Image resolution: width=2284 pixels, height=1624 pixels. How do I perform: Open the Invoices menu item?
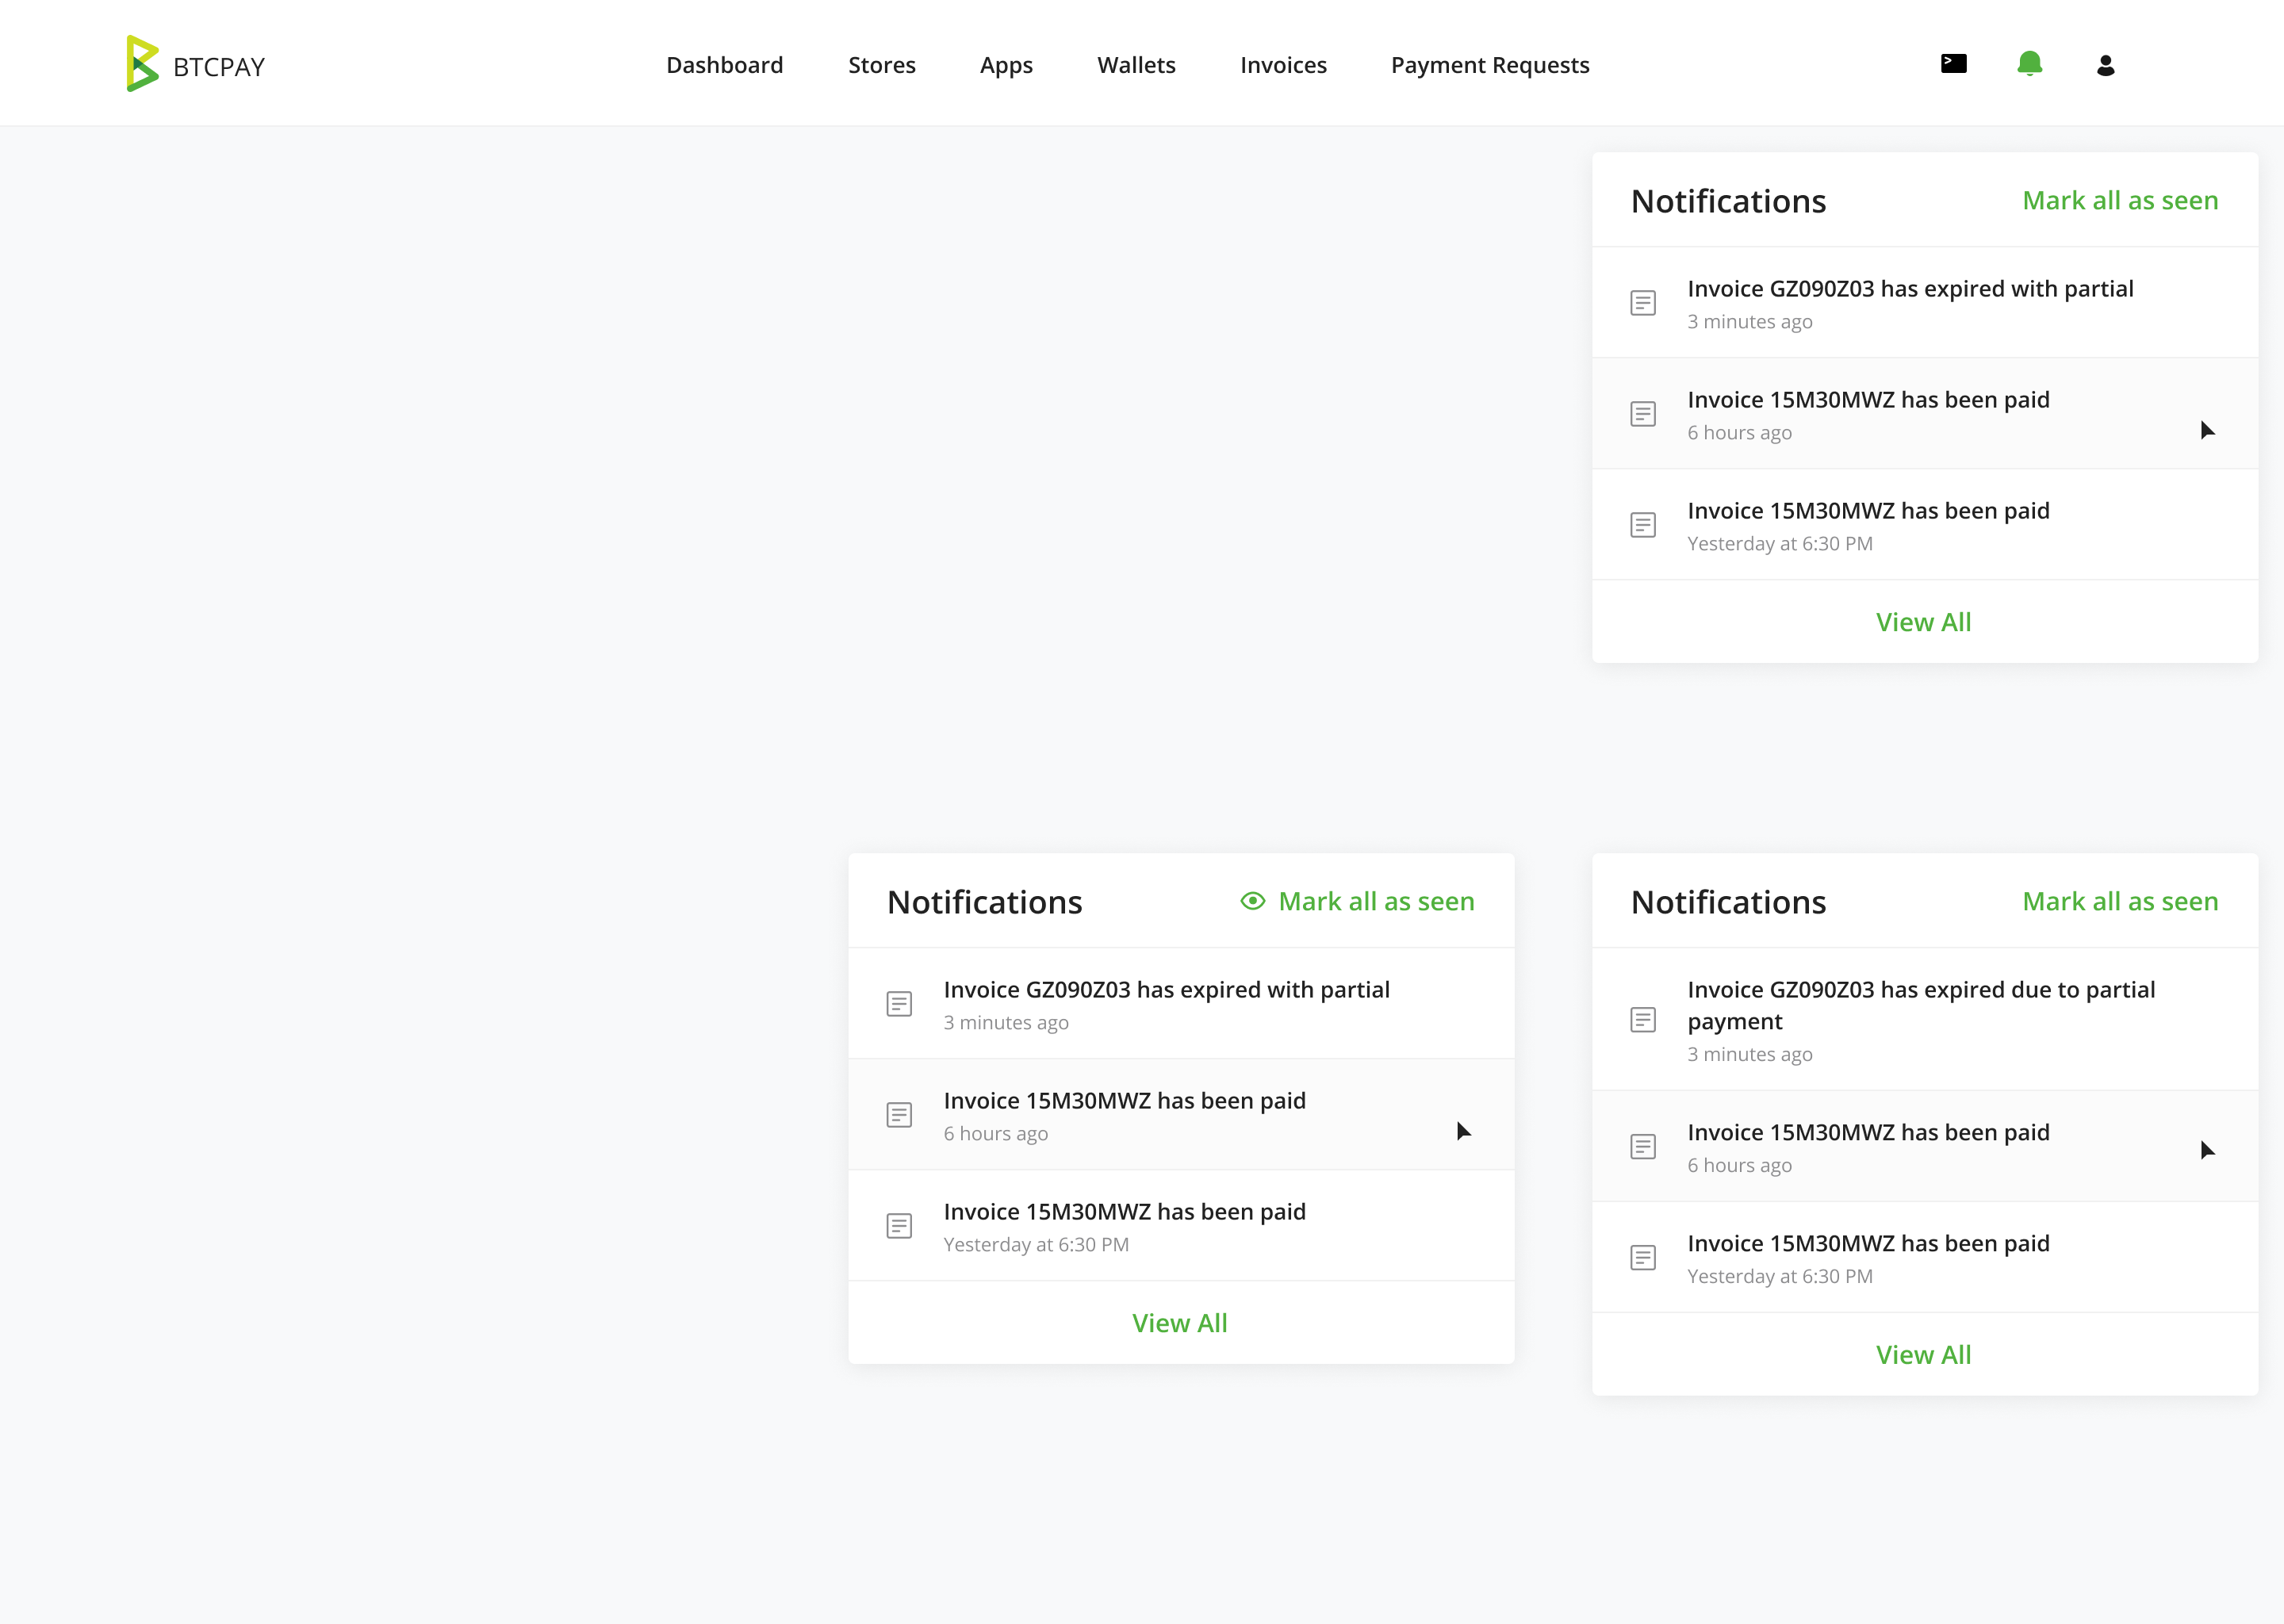click(1283, 65)
